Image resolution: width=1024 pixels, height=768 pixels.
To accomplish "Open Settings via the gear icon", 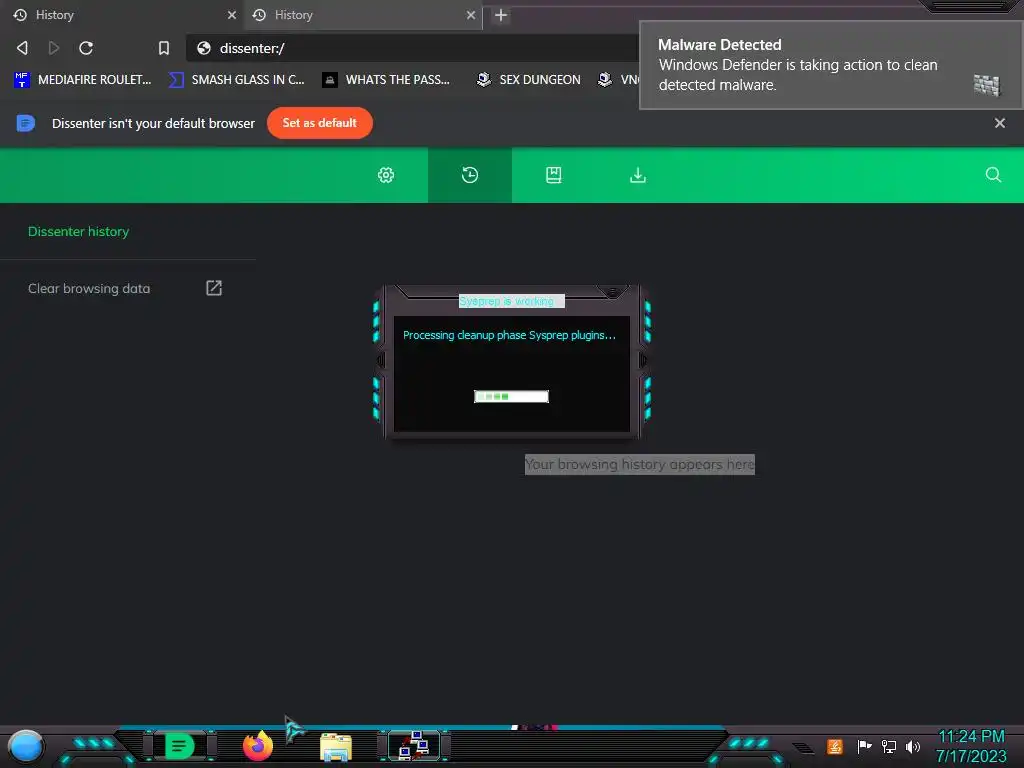I will coord(386,175).
